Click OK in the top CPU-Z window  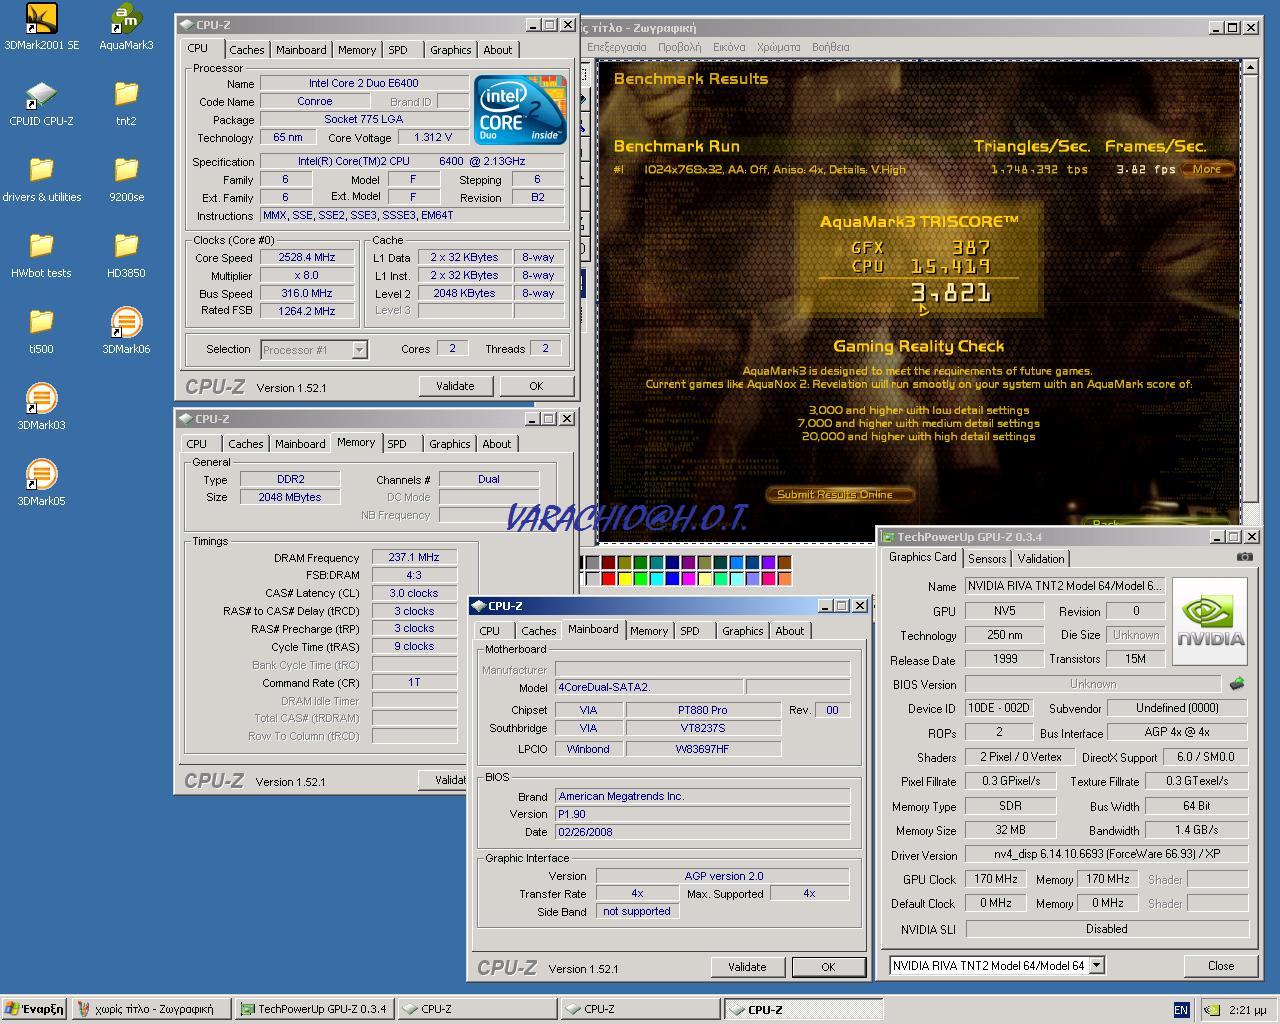536,386
